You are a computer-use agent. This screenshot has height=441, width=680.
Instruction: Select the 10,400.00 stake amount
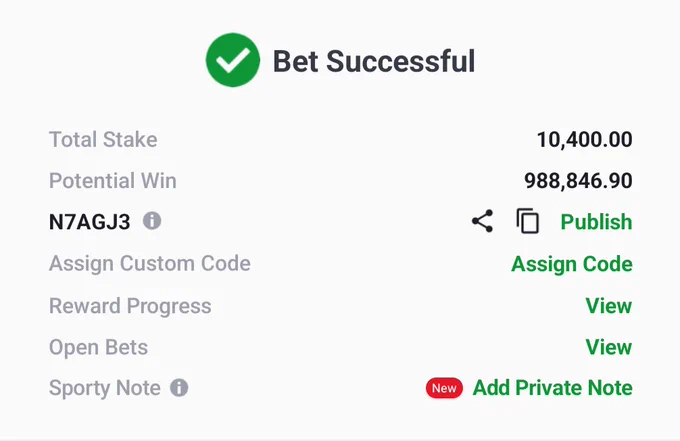(x=585, y=140)
